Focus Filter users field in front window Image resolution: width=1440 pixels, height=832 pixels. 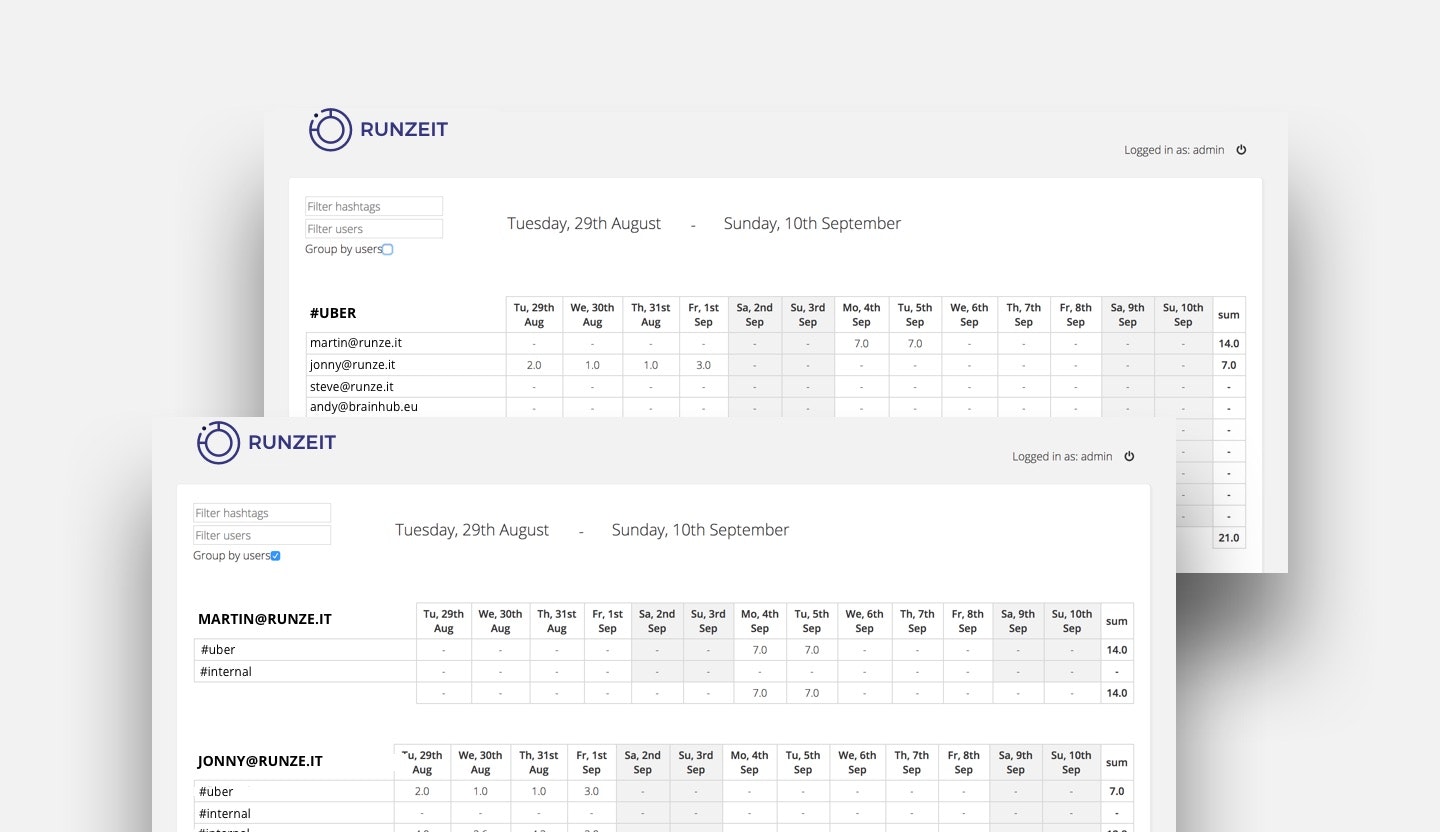pyautogui.click(x=262, y=535)
